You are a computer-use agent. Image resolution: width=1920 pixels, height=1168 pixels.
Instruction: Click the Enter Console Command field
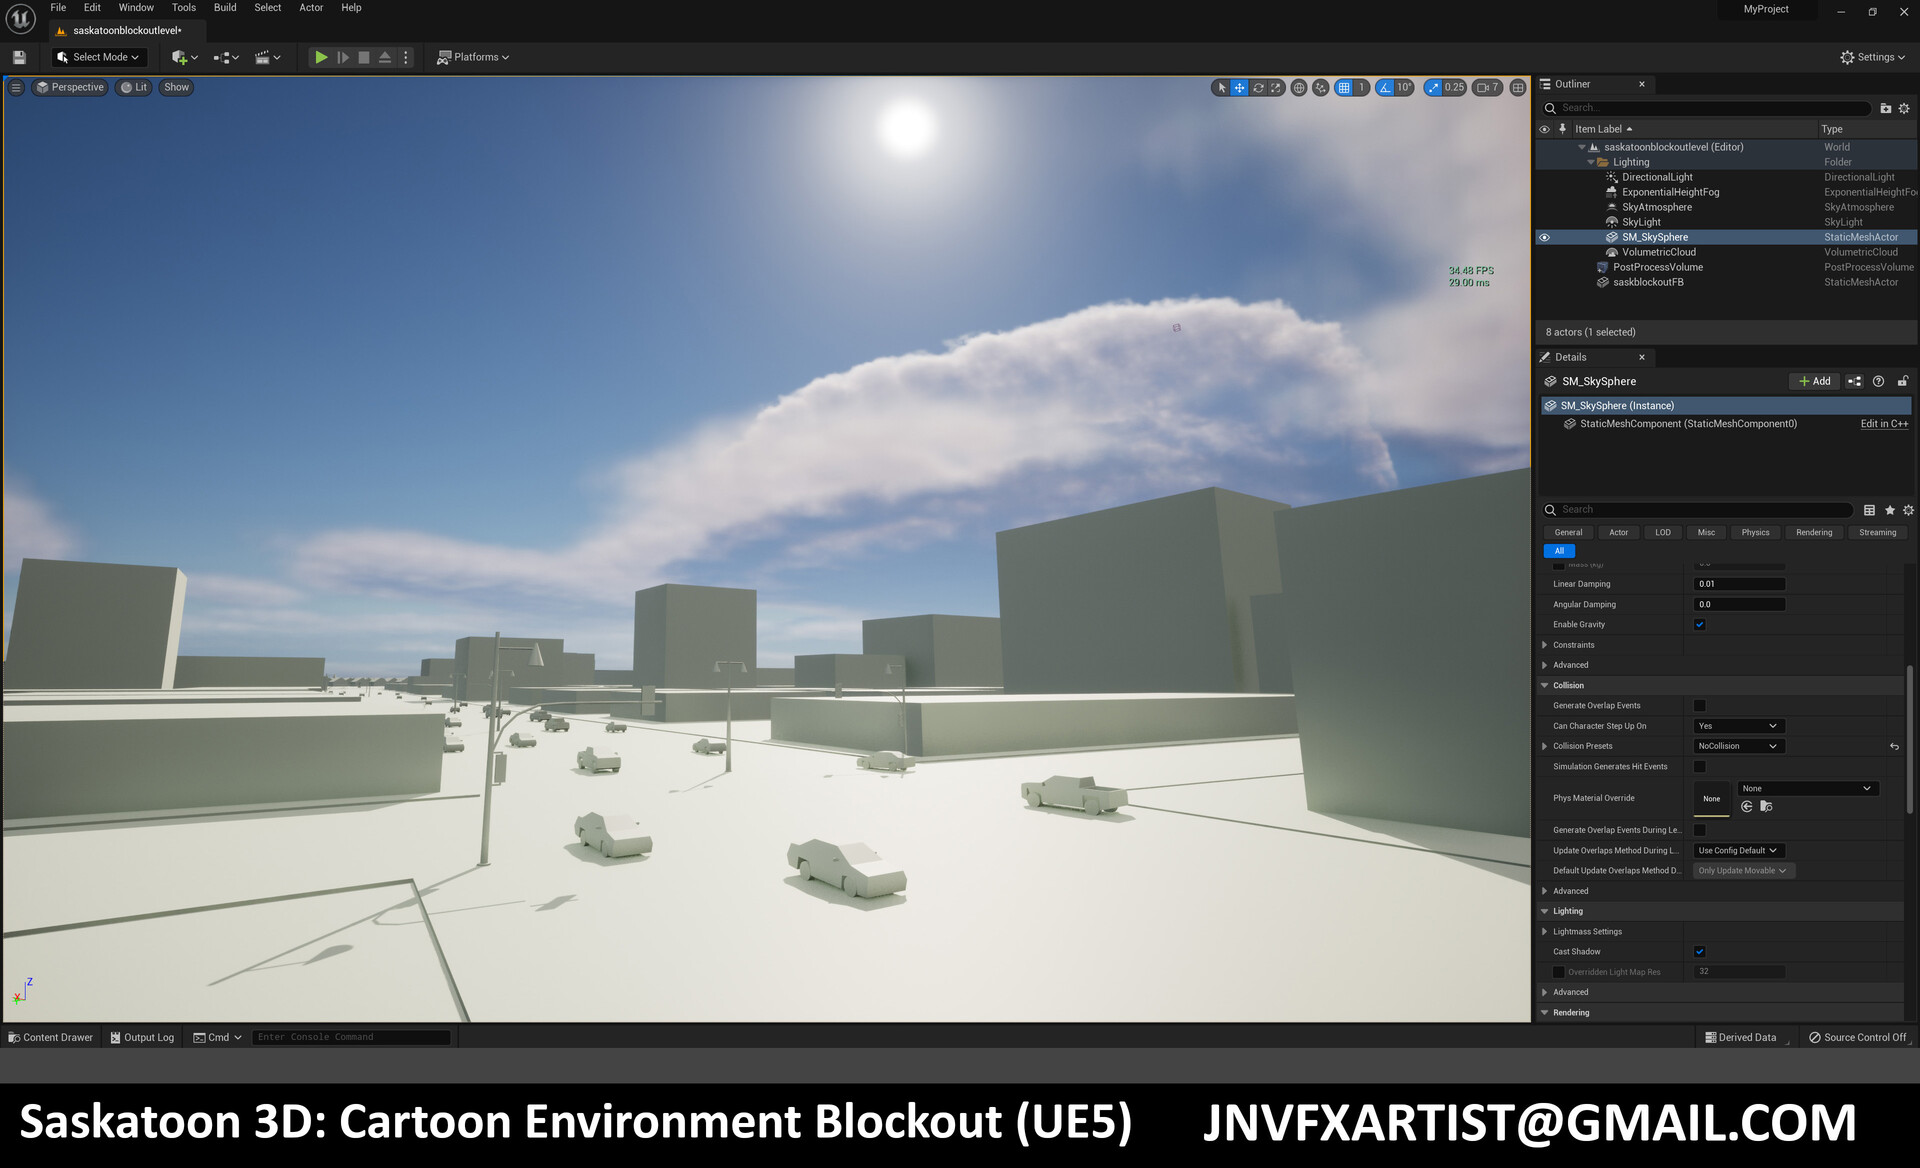350,1037
